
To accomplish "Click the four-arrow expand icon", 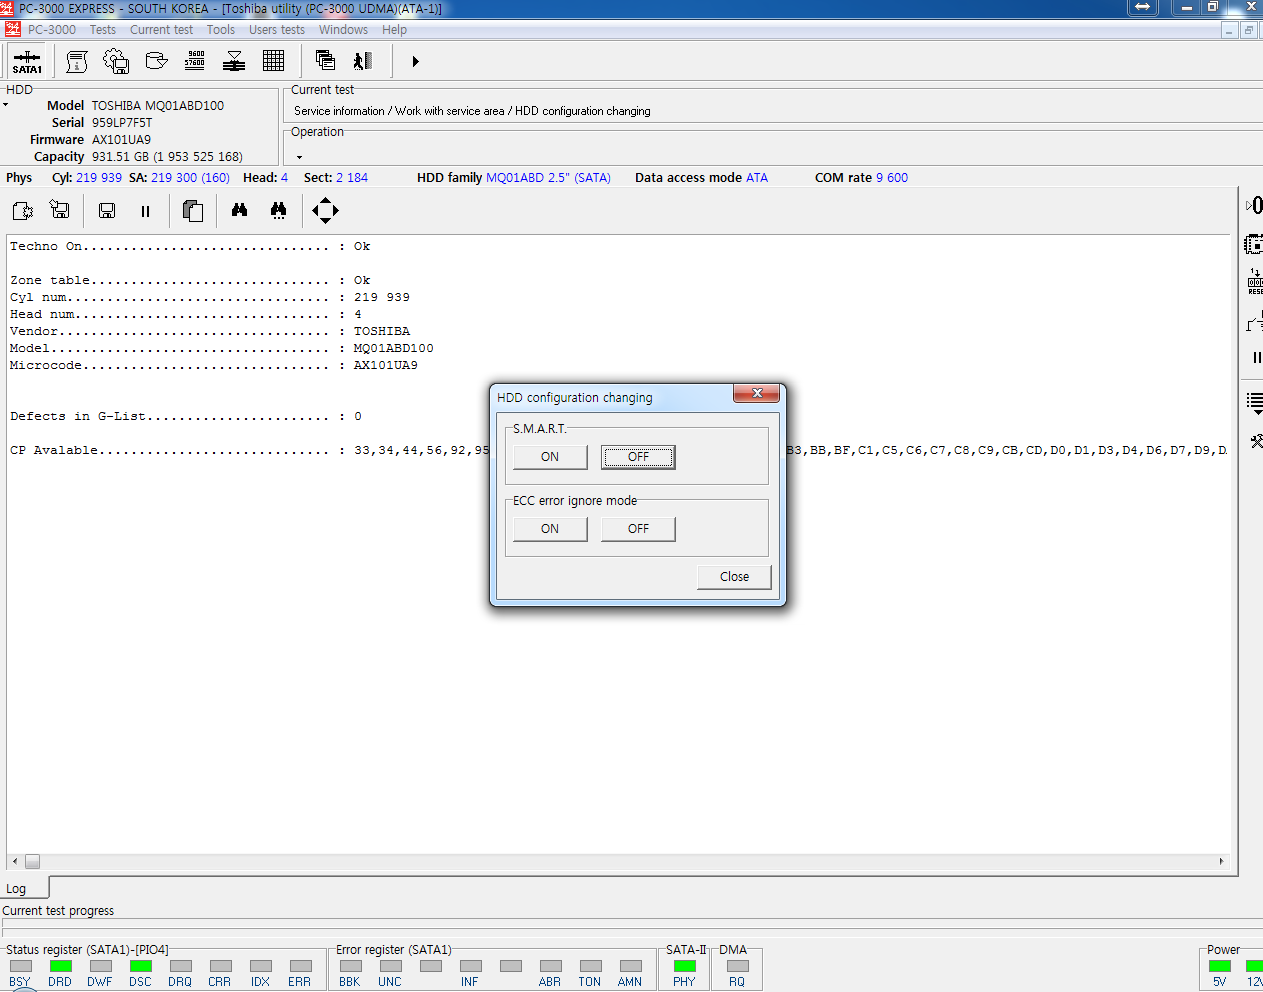I will [325, 210].
